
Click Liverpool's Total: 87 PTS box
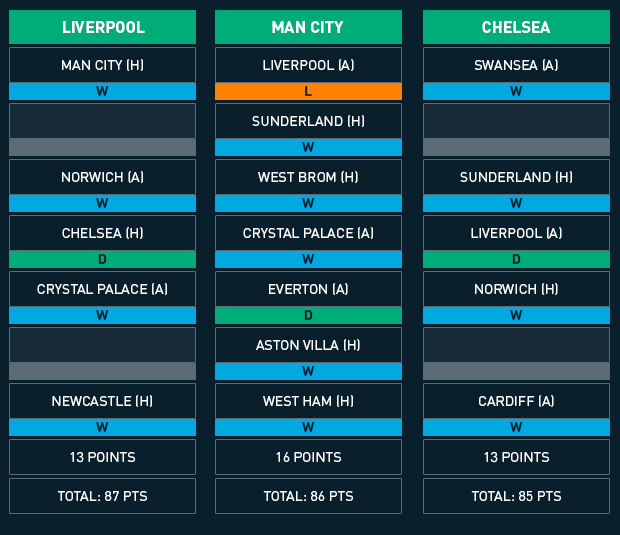point(102,496)
